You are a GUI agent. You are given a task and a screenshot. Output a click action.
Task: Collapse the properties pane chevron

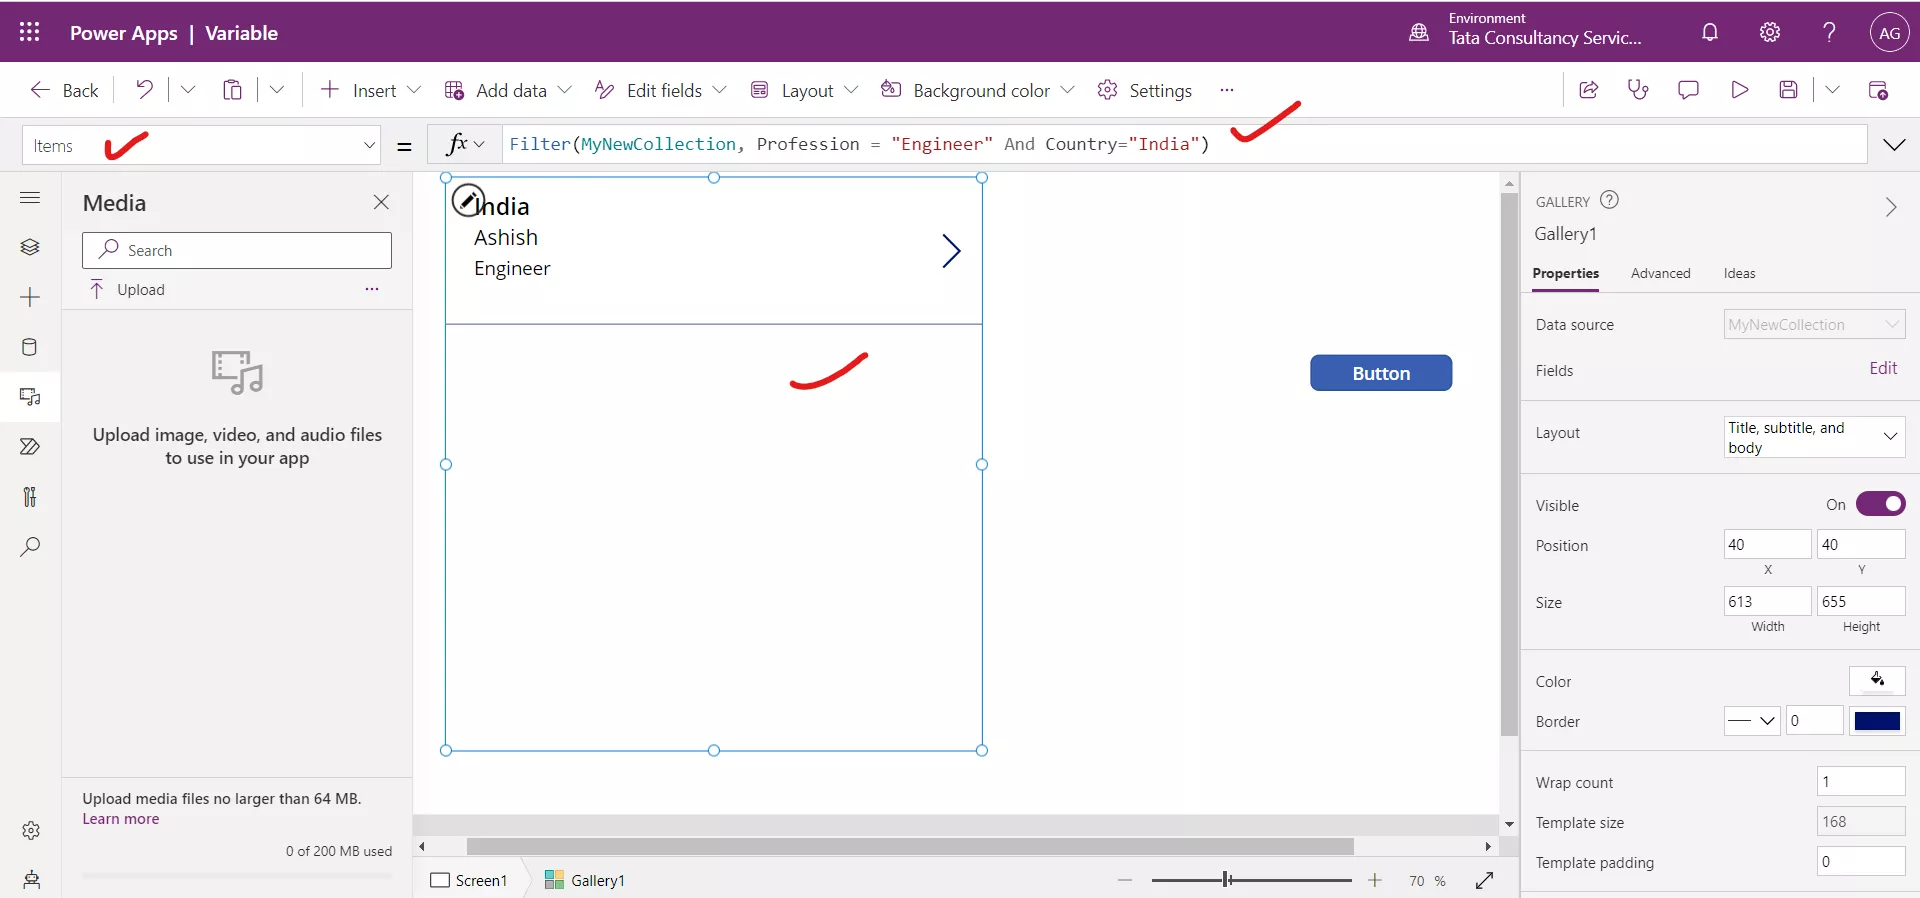tap(1891, 207)
